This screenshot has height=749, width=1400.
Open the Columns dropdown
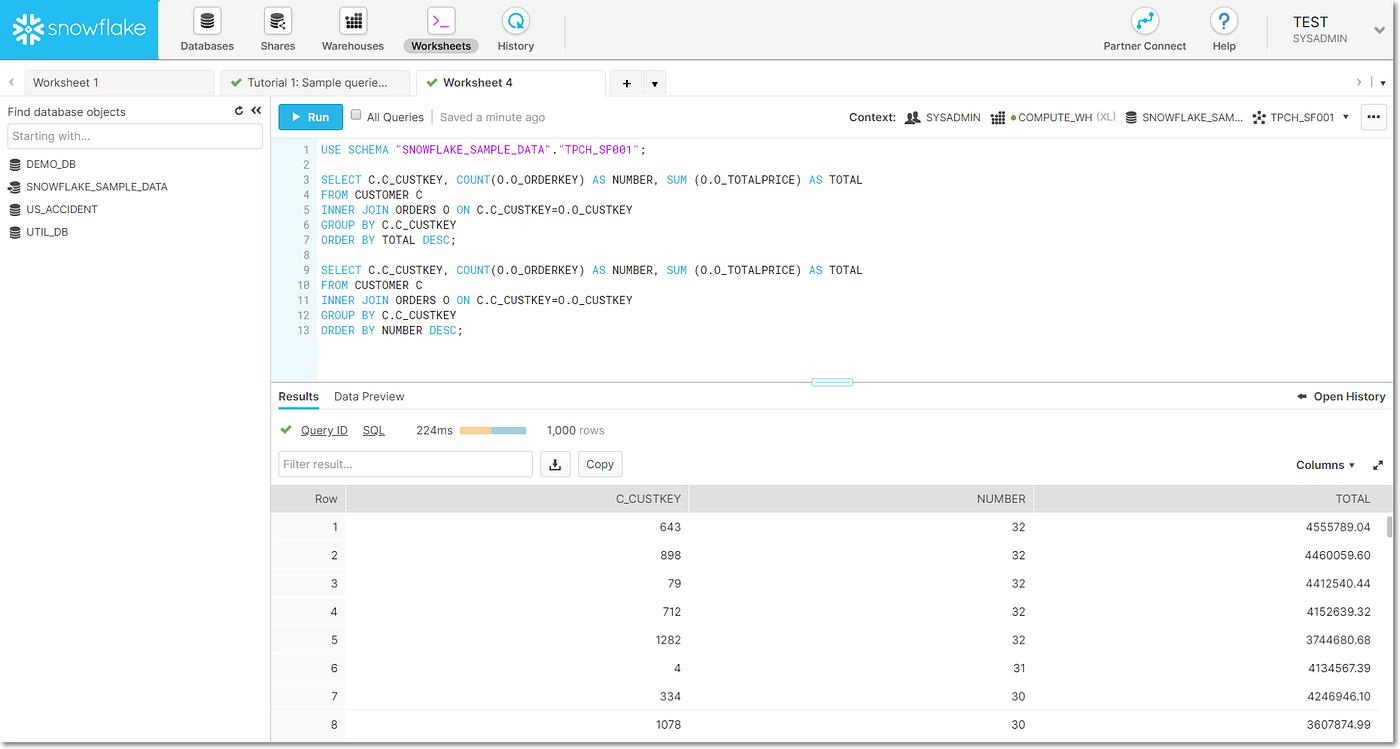click(x=1324, y=464)
